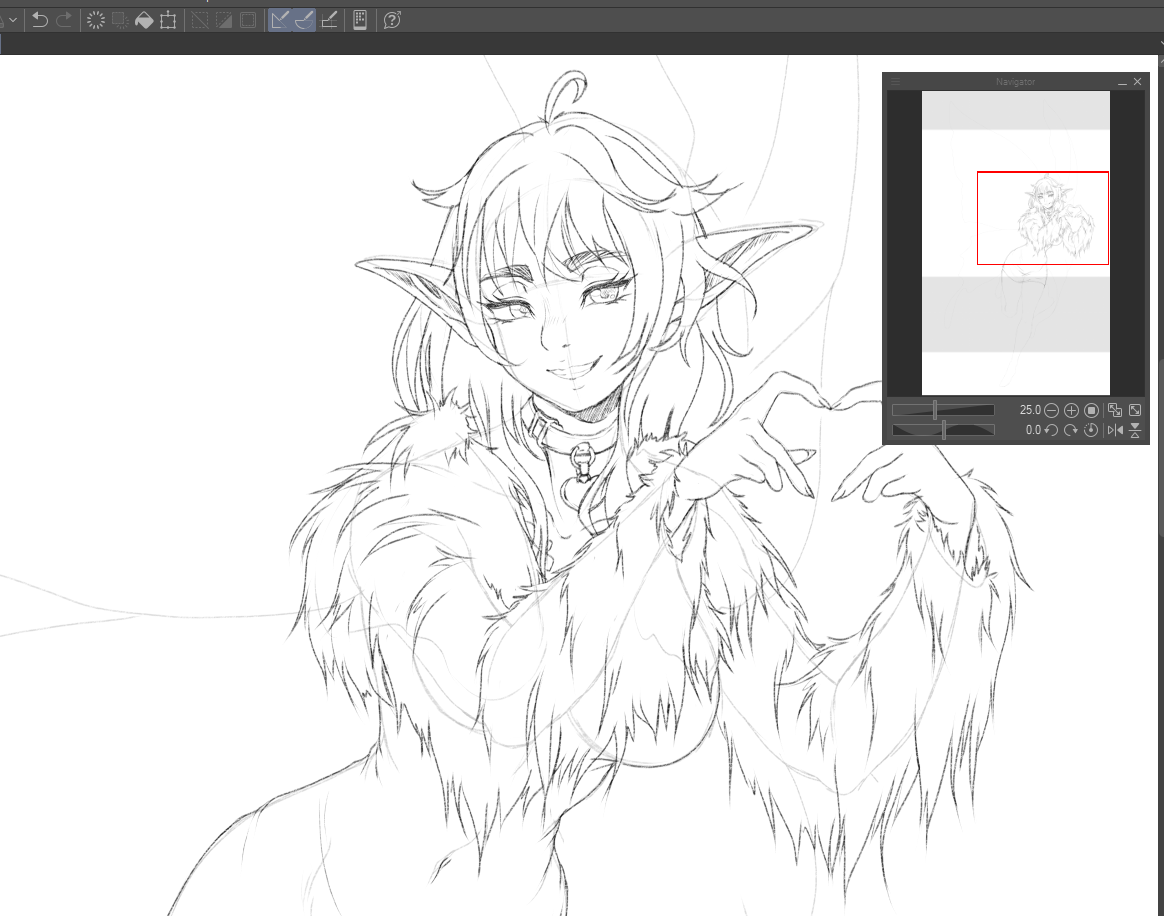The height and width of the screenshot is (916, 1164).
Task: Click the Navigator canvas preview thumbnail
Action: pyautogui.click(x=1015, y=242)
